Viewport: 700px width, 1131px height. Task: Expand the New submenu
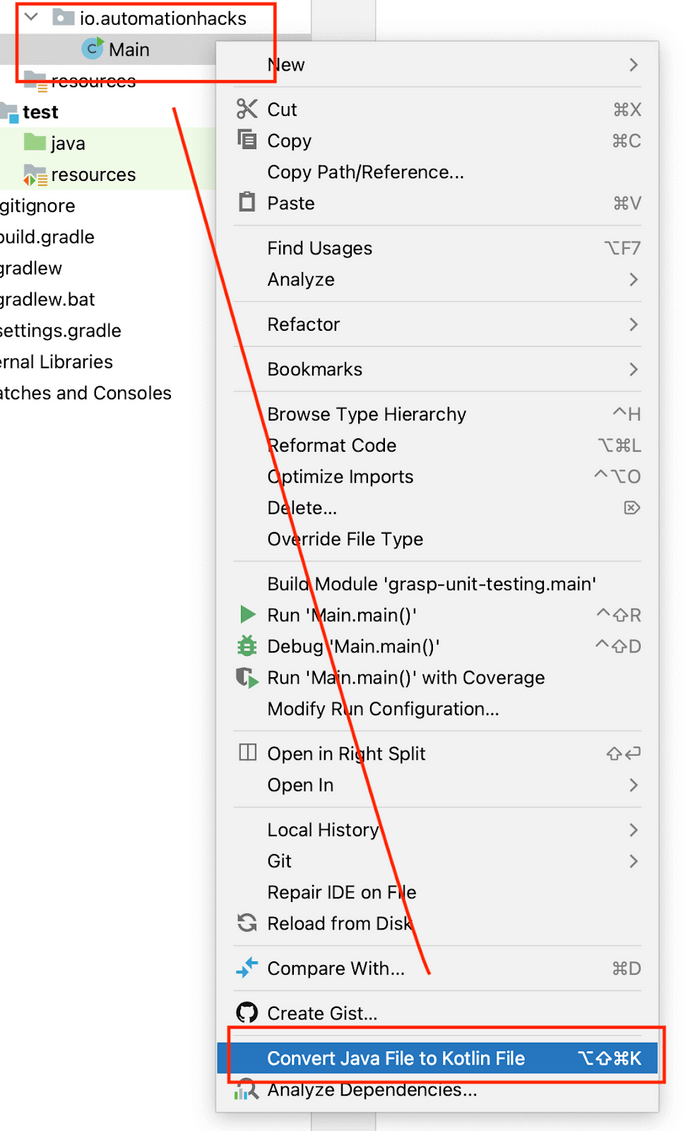(286, 64)
